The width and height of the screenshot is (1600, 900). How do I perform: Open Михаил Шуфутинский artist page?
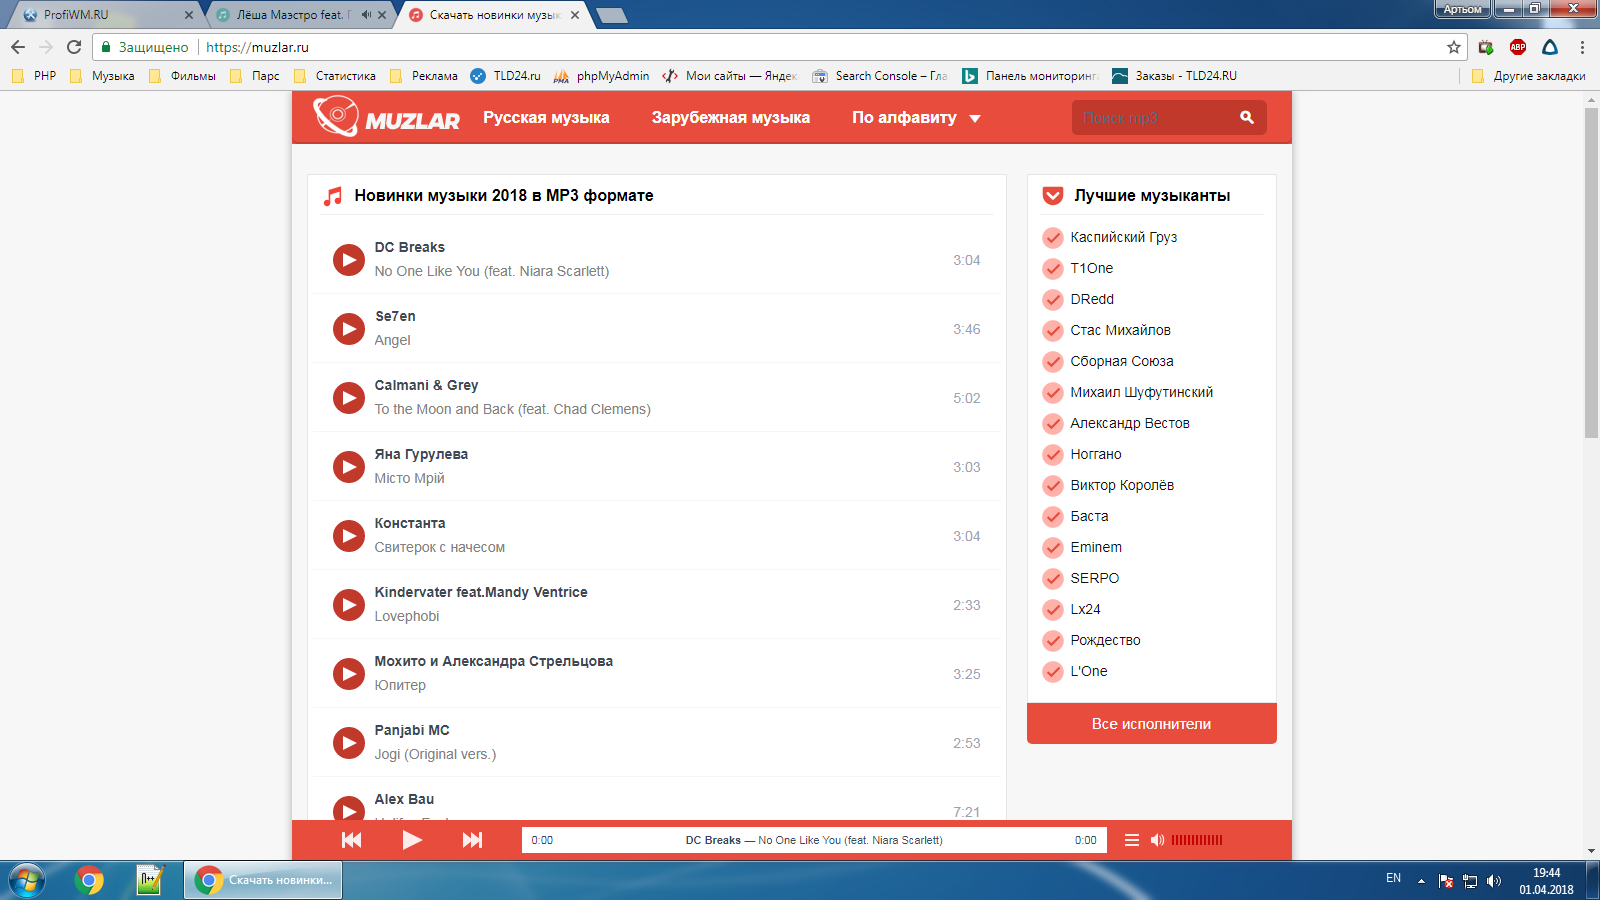tap(1141, 392)
